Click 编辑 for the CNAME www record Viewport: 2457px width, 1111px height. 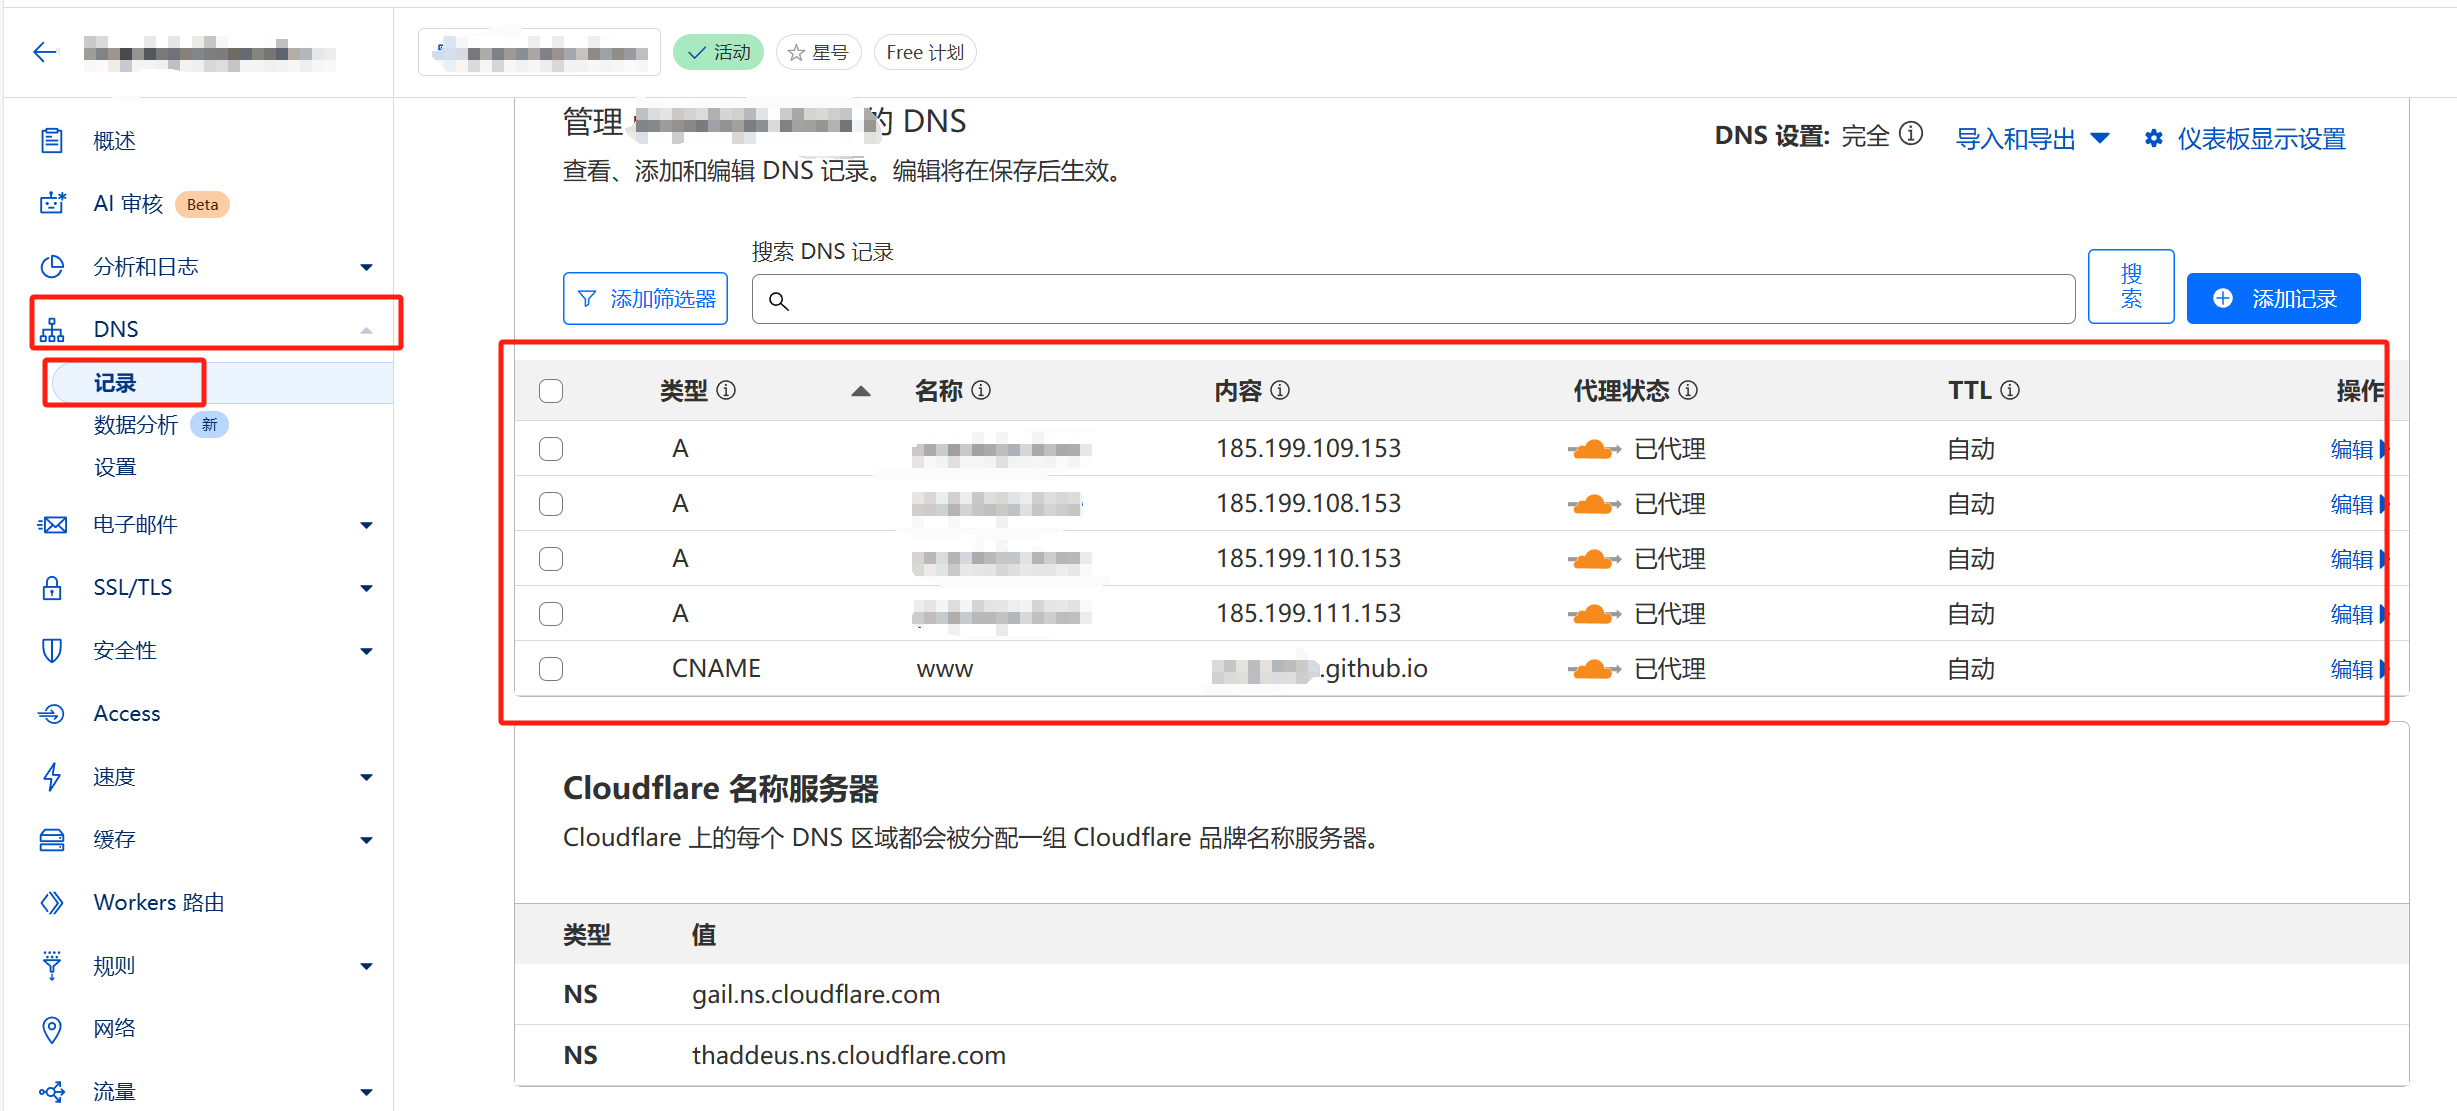[x=2352, y=669]
